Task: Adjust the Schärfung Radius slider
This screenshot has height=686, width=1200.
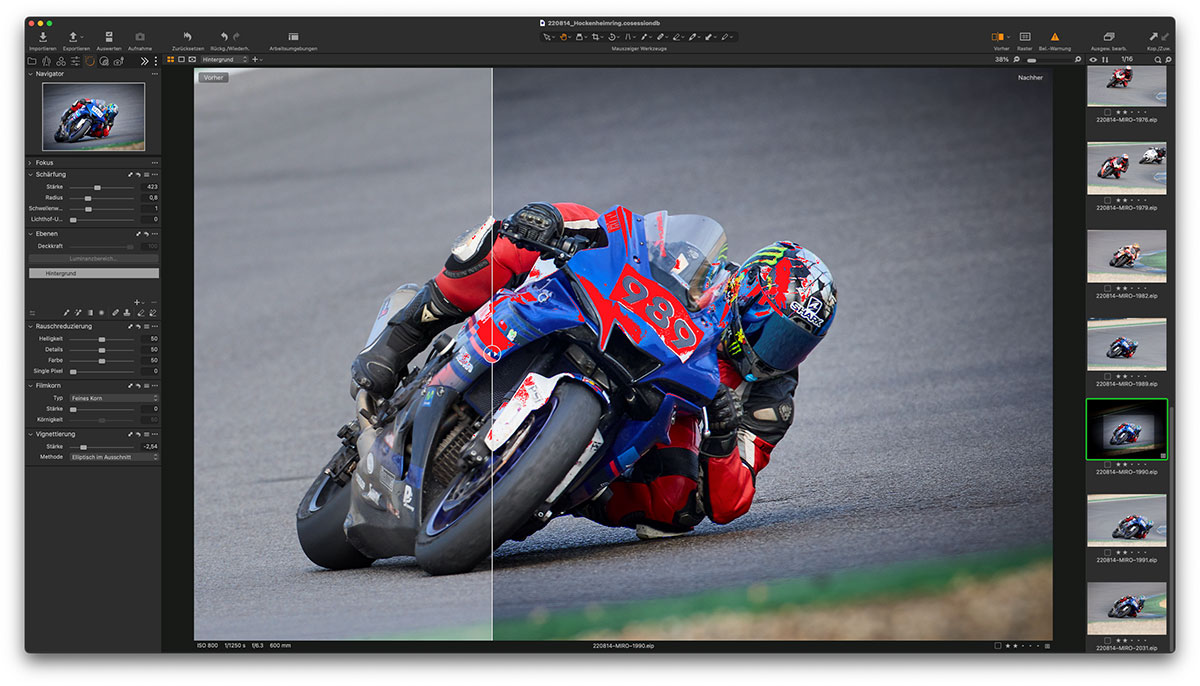Action: pyautogui.click(x=88, y=198)
